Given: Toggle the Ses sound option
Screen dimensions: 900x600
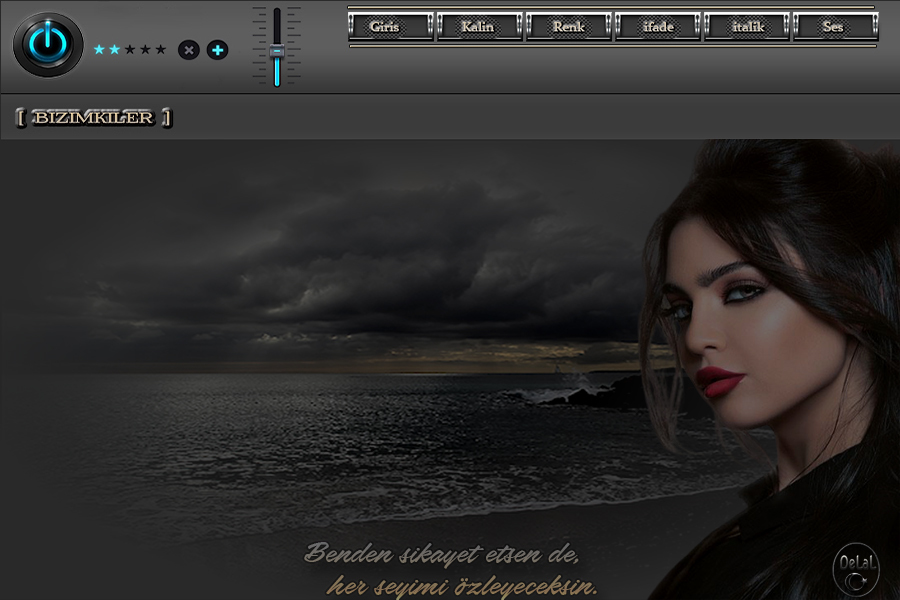Looking at the screenshot, I should pyautogui.click(x=834, y=27).
